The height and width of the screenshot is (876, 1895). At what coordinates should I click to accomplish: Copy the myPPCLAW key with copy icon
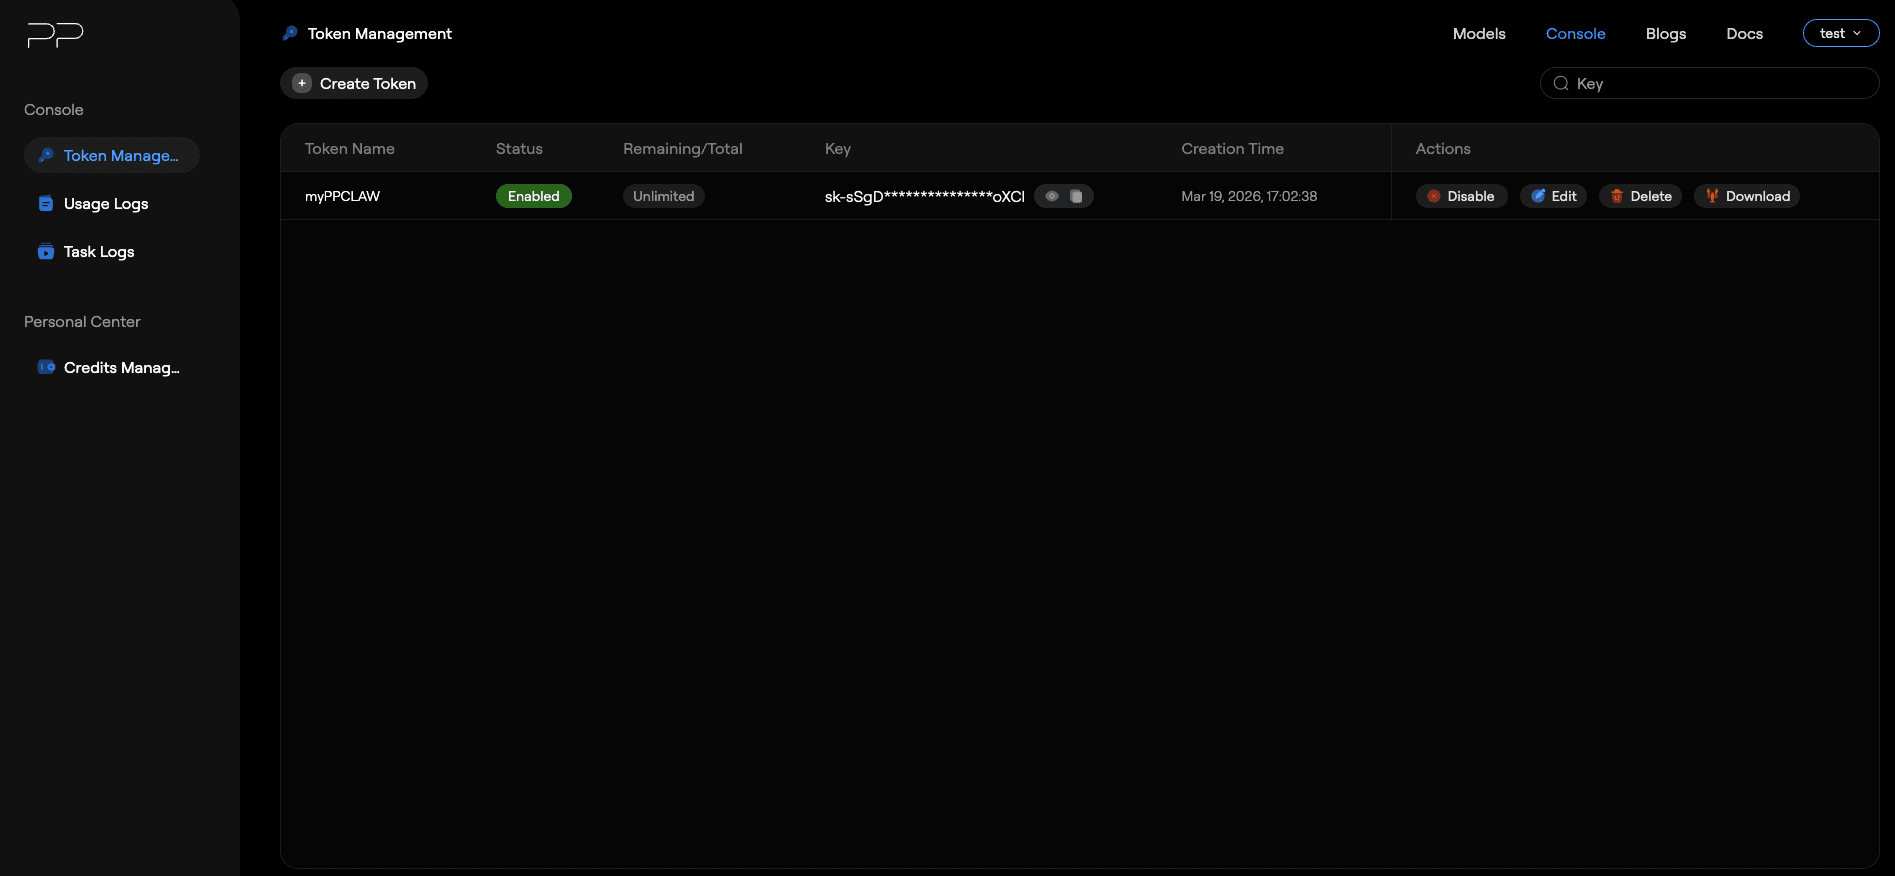1077,196
